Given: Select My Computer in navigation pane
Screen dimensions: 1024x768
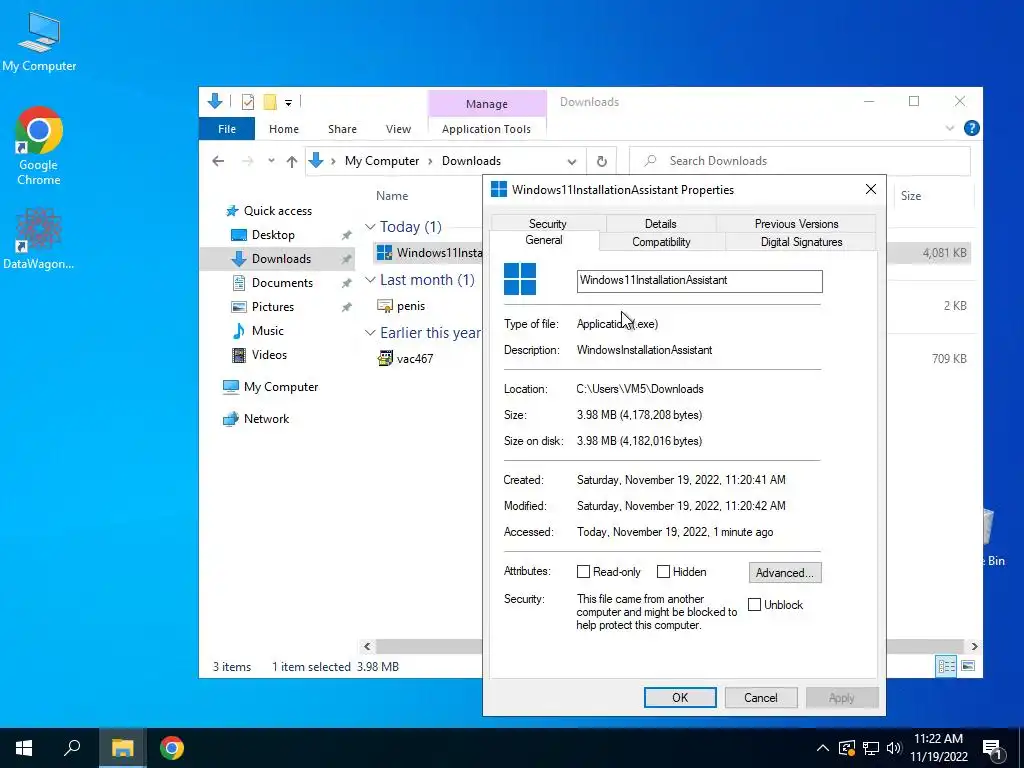Looking at the screenshot, I should tap(281, 387).
